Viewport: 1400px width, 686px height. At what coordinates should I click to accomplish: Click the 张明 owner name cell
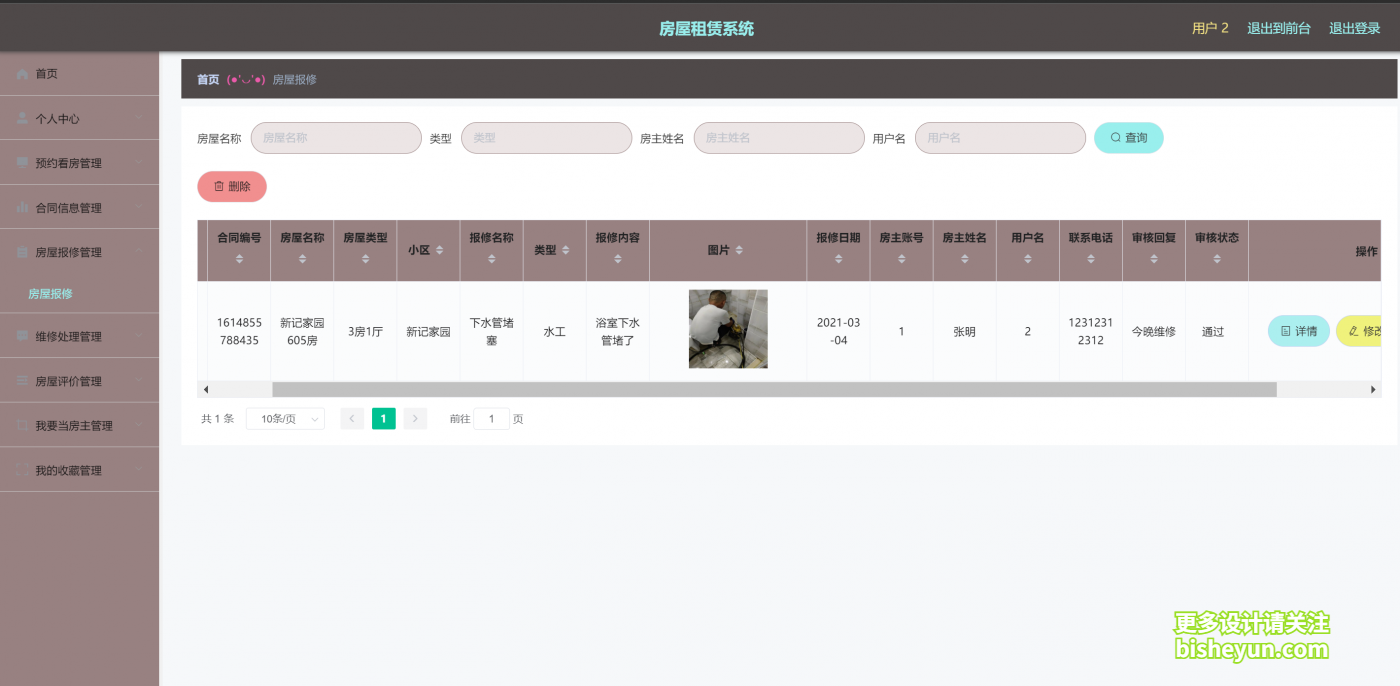point(964,331)
